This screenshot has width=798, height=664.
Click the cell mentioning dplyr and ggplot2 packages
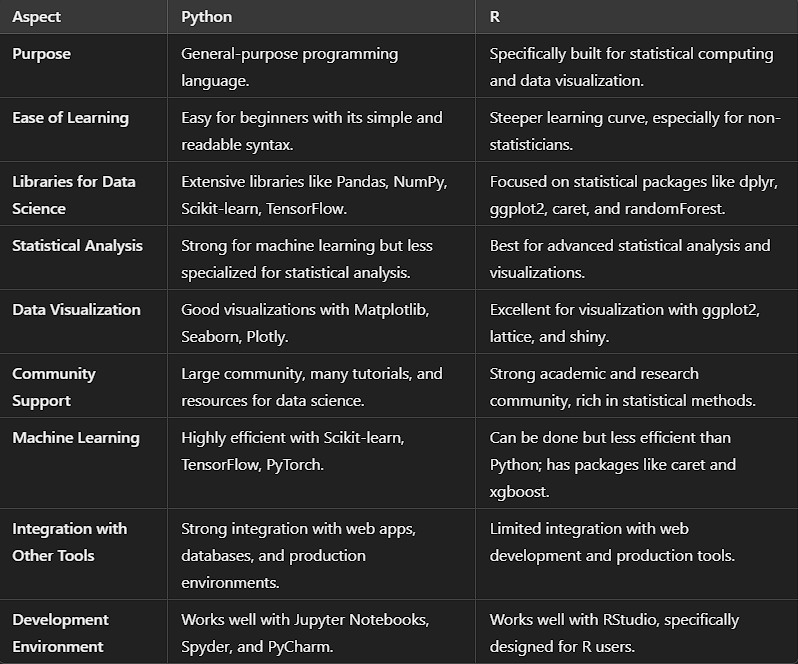point(630,195)
